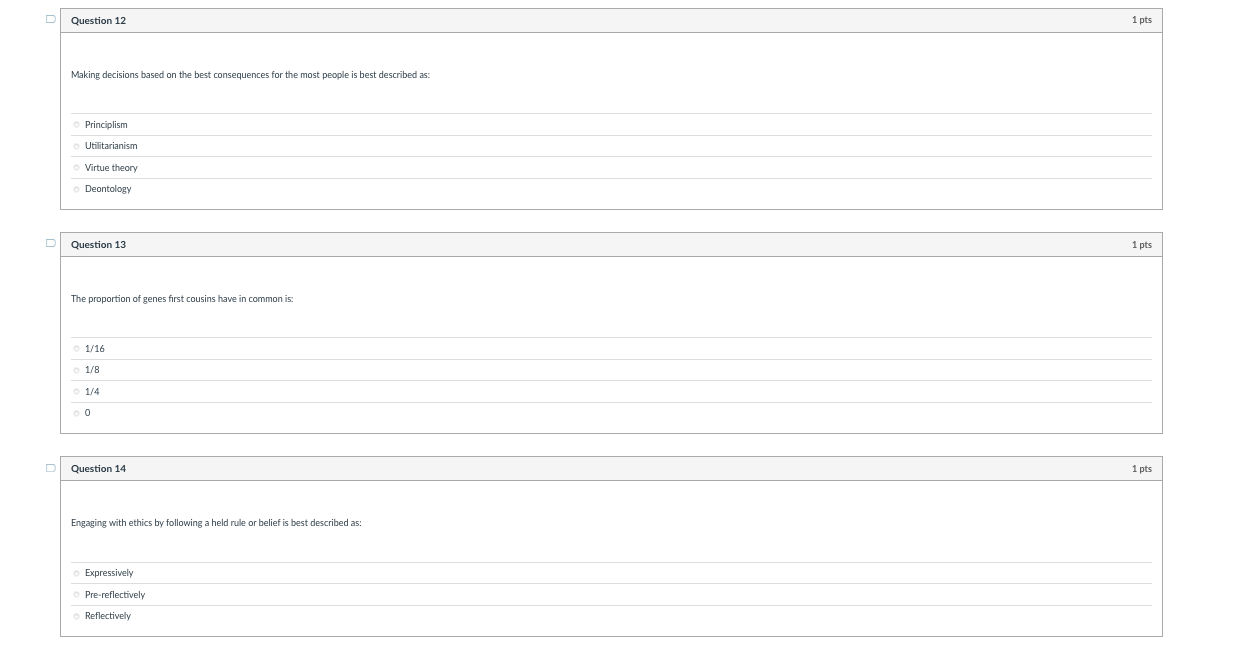1239x655 pixels.
Task: Choose 1/16 for first cousins question
Action: tap(77, 349)
